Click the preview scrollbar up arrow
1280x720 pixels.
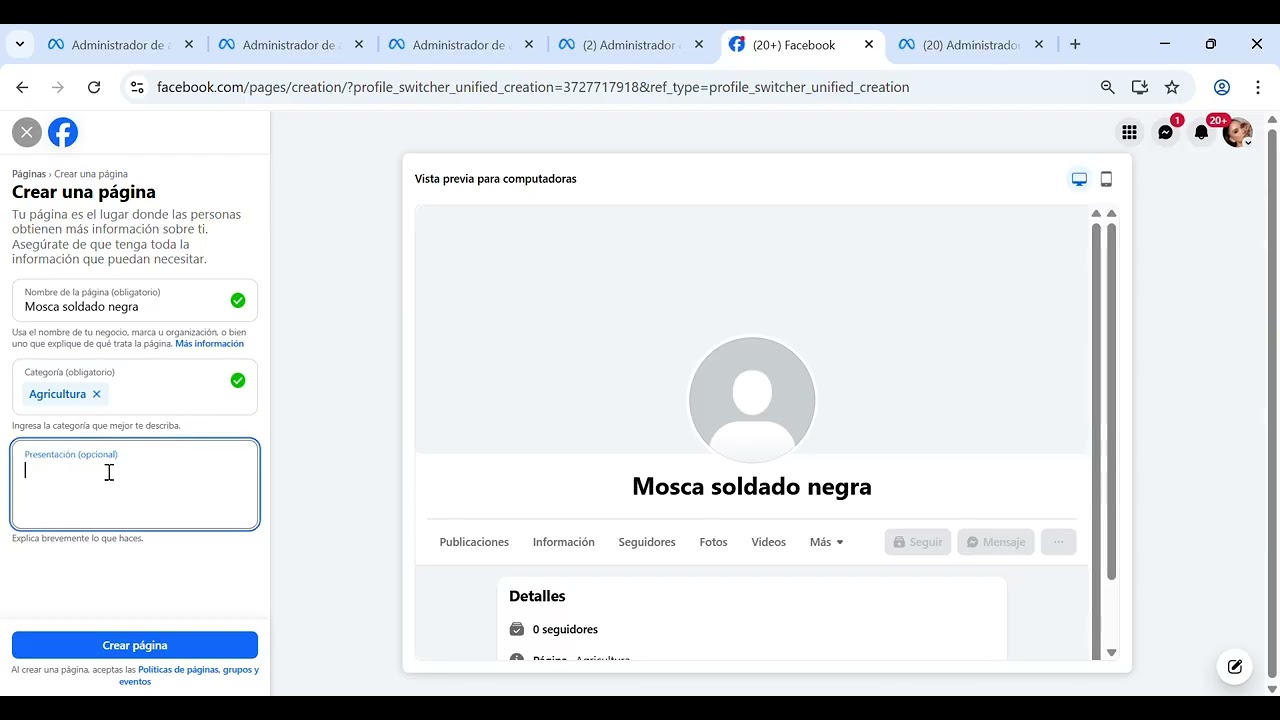coord(1111,214)
